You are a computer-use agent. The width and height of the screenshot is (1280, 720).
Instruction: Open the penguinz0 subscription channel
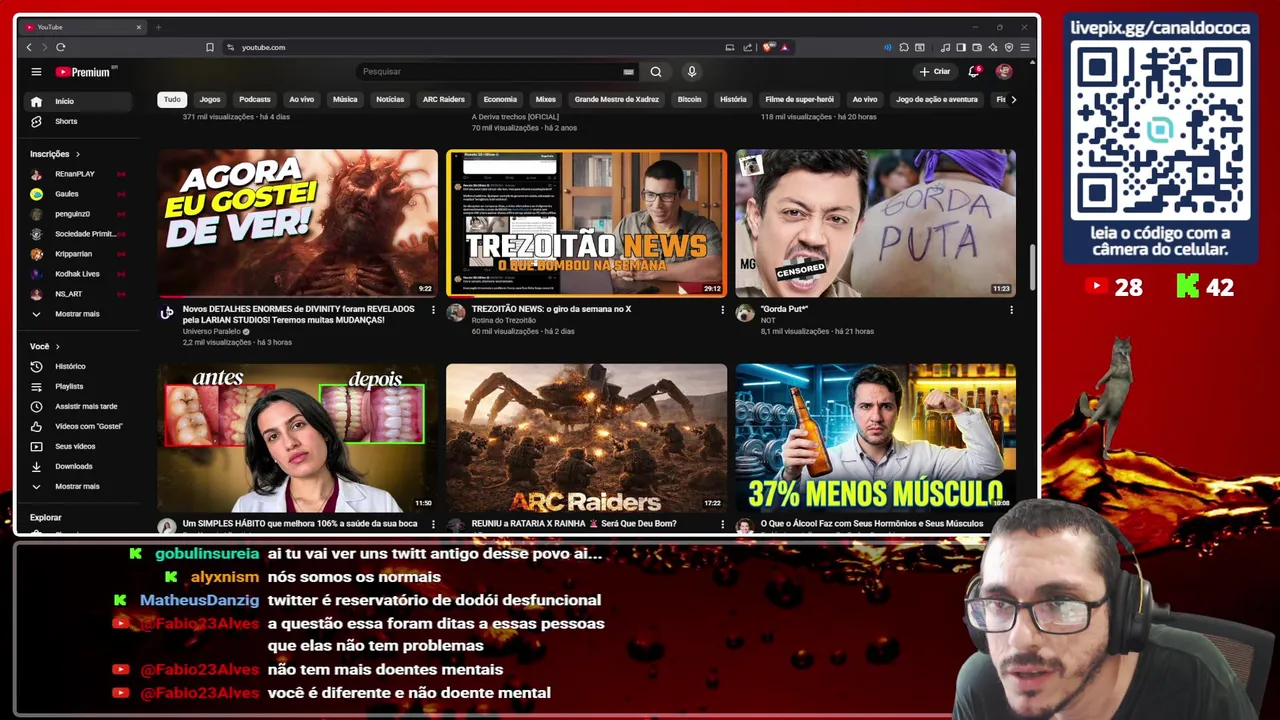pos(78,214)
